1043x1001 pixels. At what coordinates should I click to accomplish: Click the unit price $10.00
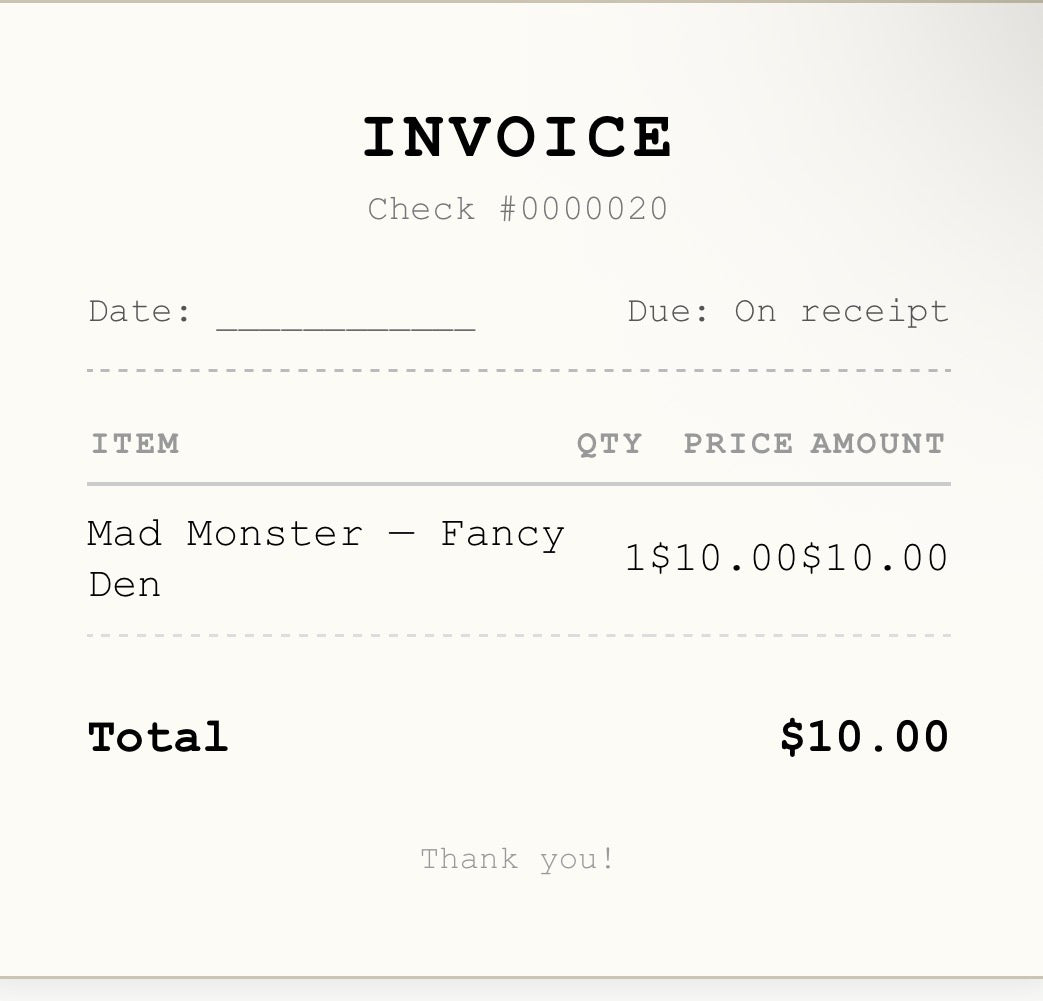(723, 558)
